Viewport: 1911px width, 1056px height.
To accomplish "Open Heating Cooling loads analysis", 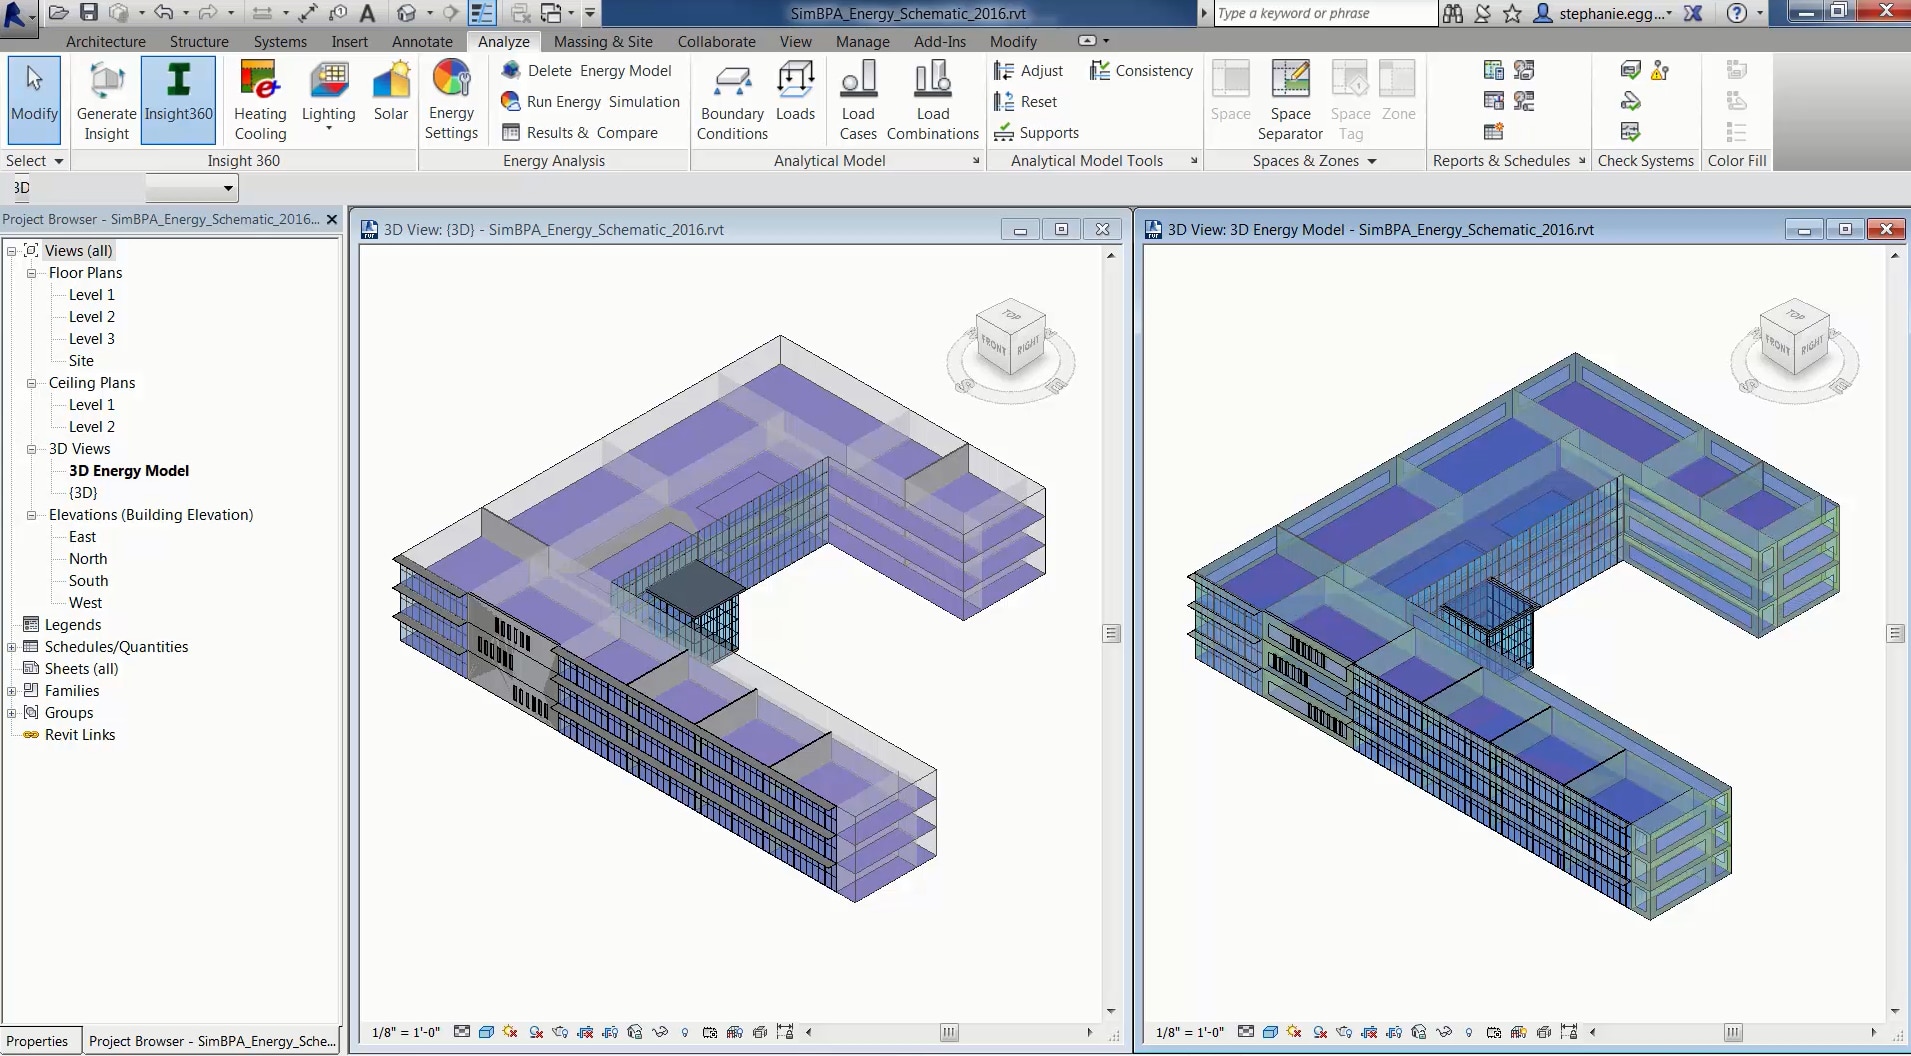I will tap(260, 101).
